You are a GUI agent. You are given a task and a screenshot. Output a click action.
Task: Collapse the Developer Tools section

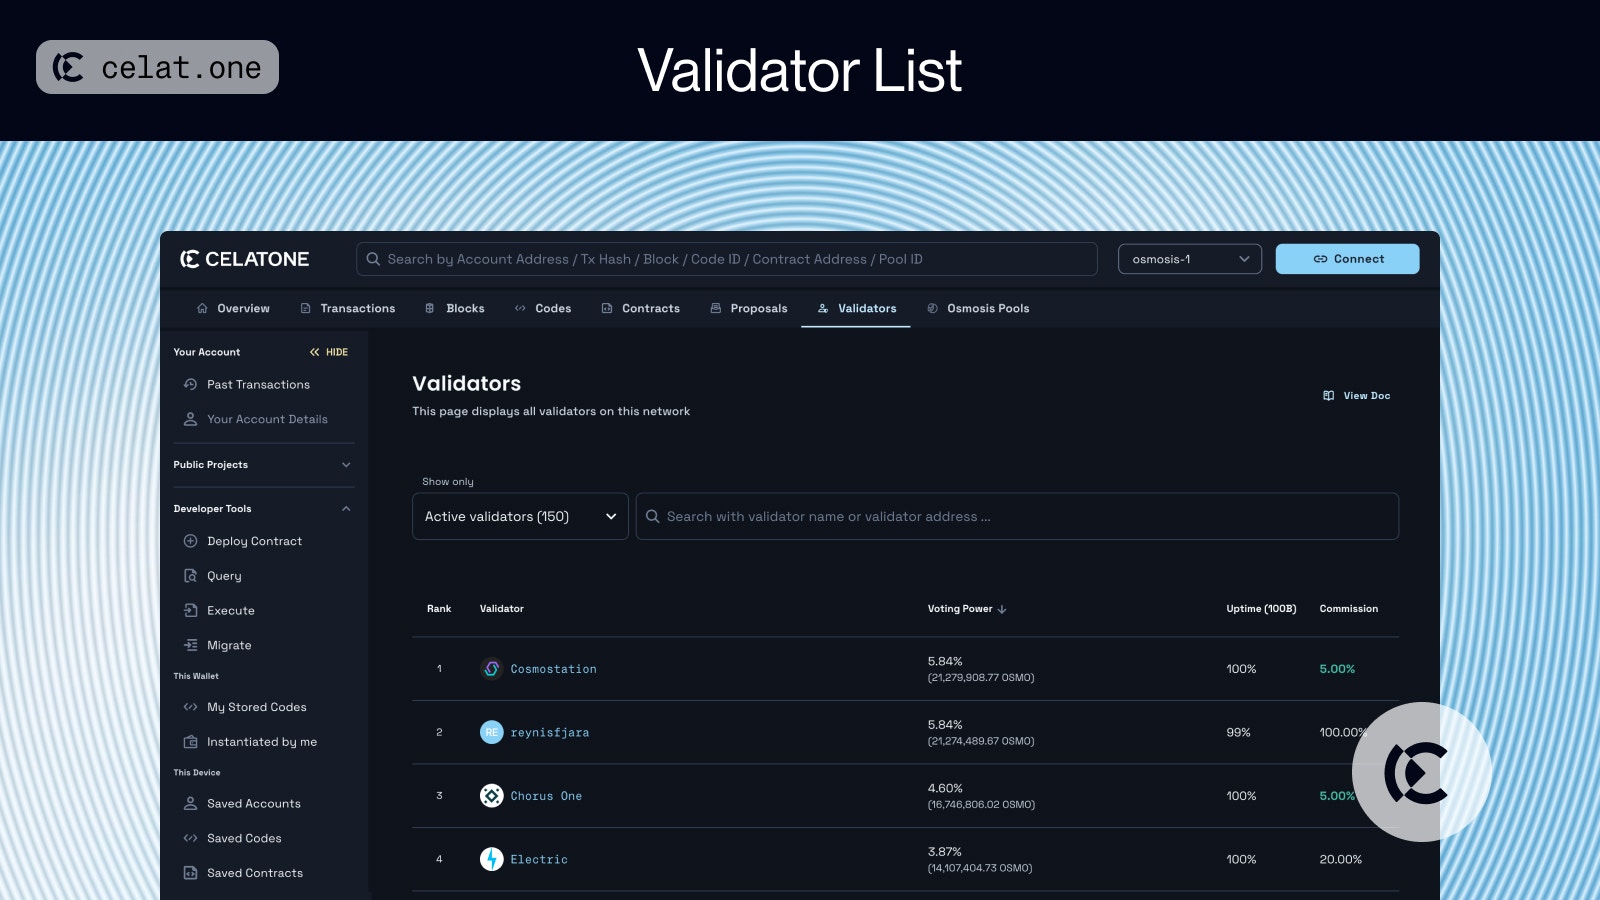(263, 509)
